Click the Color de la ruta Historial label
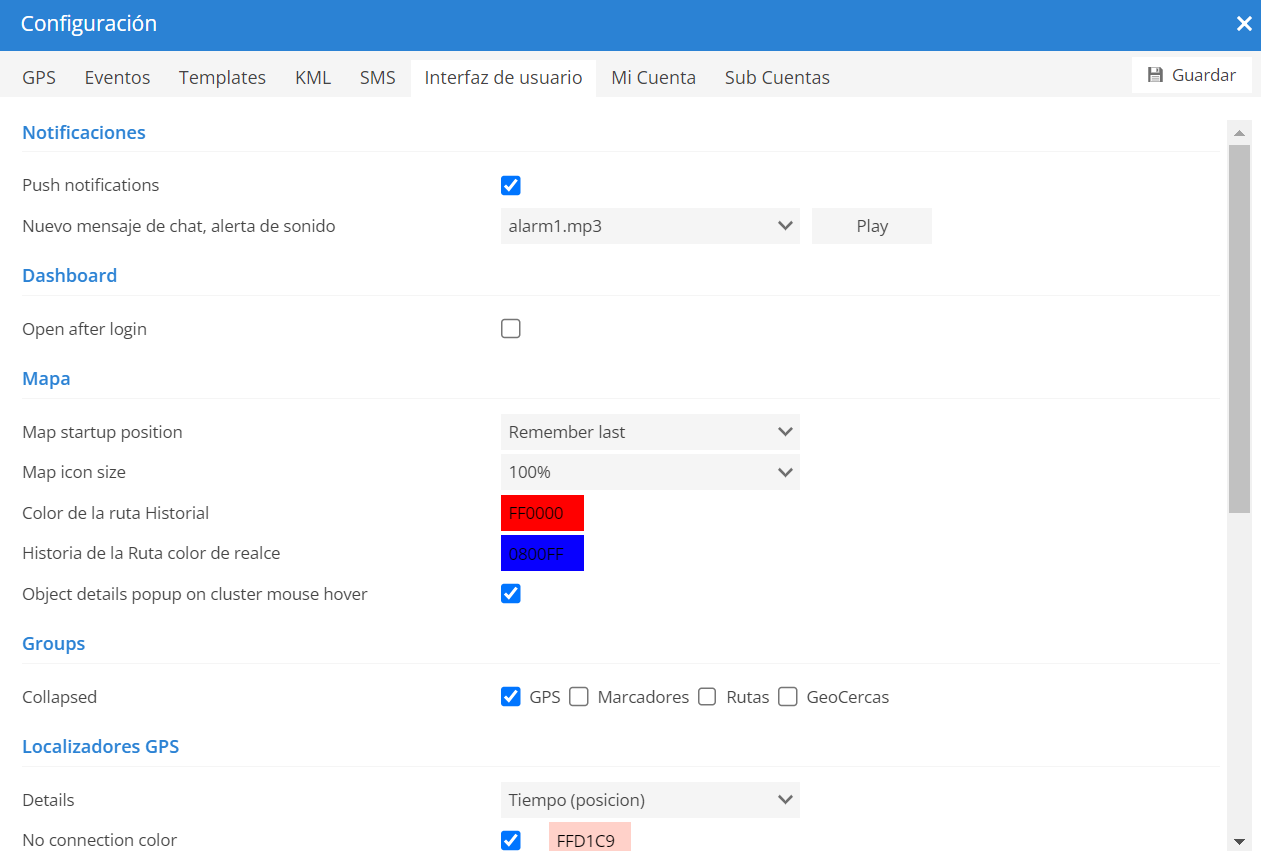Screen dimensions: 1261x851 point(116,513)
